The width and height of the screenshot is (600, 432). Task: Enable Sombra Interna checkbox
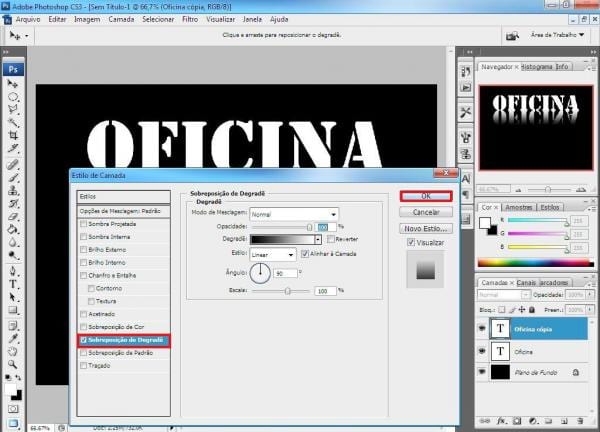[x=83, y=237]
